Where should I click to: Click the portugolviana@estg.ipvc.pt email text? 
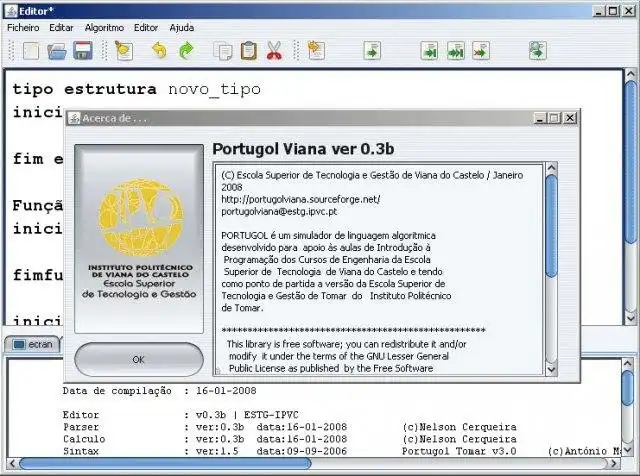click(x=279, y=211)
